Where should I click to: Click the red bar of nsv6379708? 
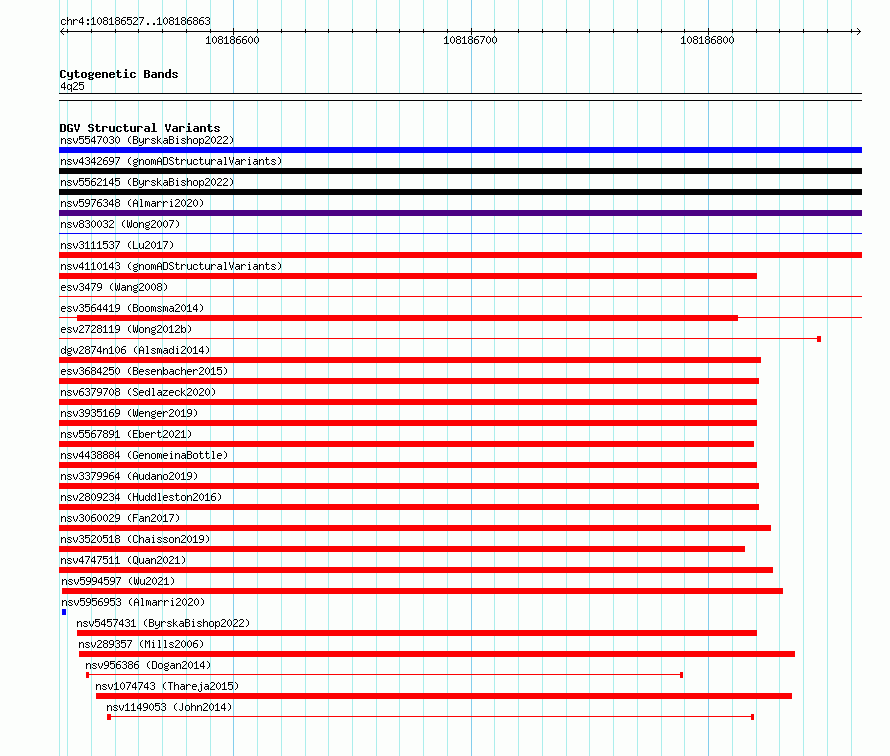pos(408,402)
